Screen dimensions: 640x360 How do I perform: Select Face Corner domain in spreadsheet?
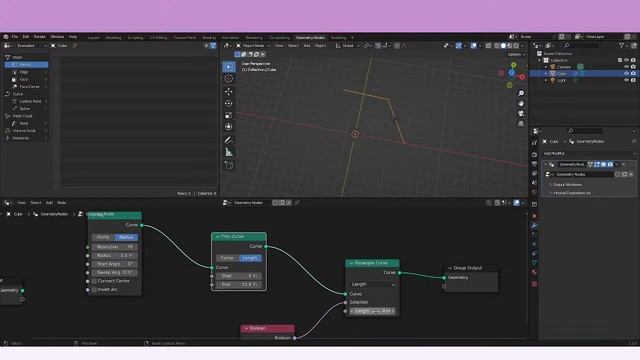click(x=27, y=87)
